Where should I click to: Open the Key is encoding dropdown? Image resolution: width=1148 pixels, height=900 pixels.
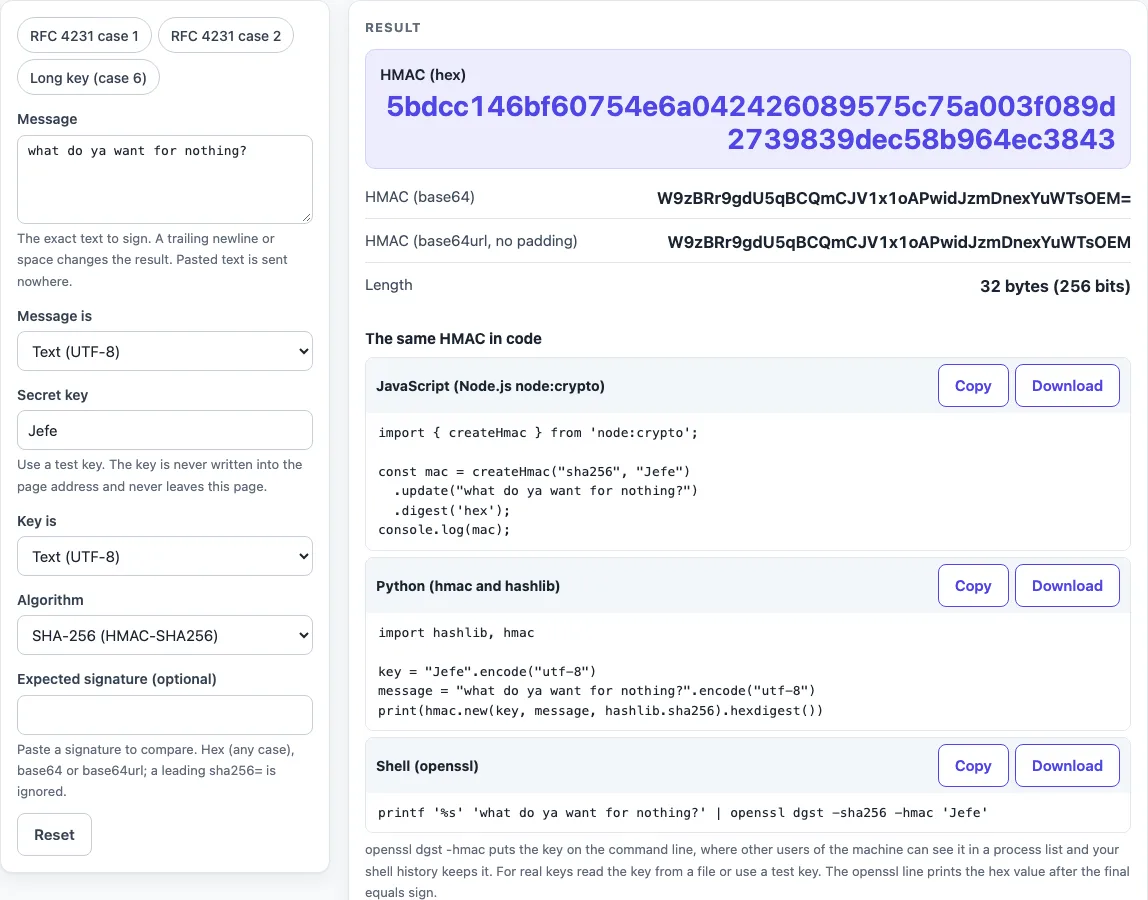(165, 557)
